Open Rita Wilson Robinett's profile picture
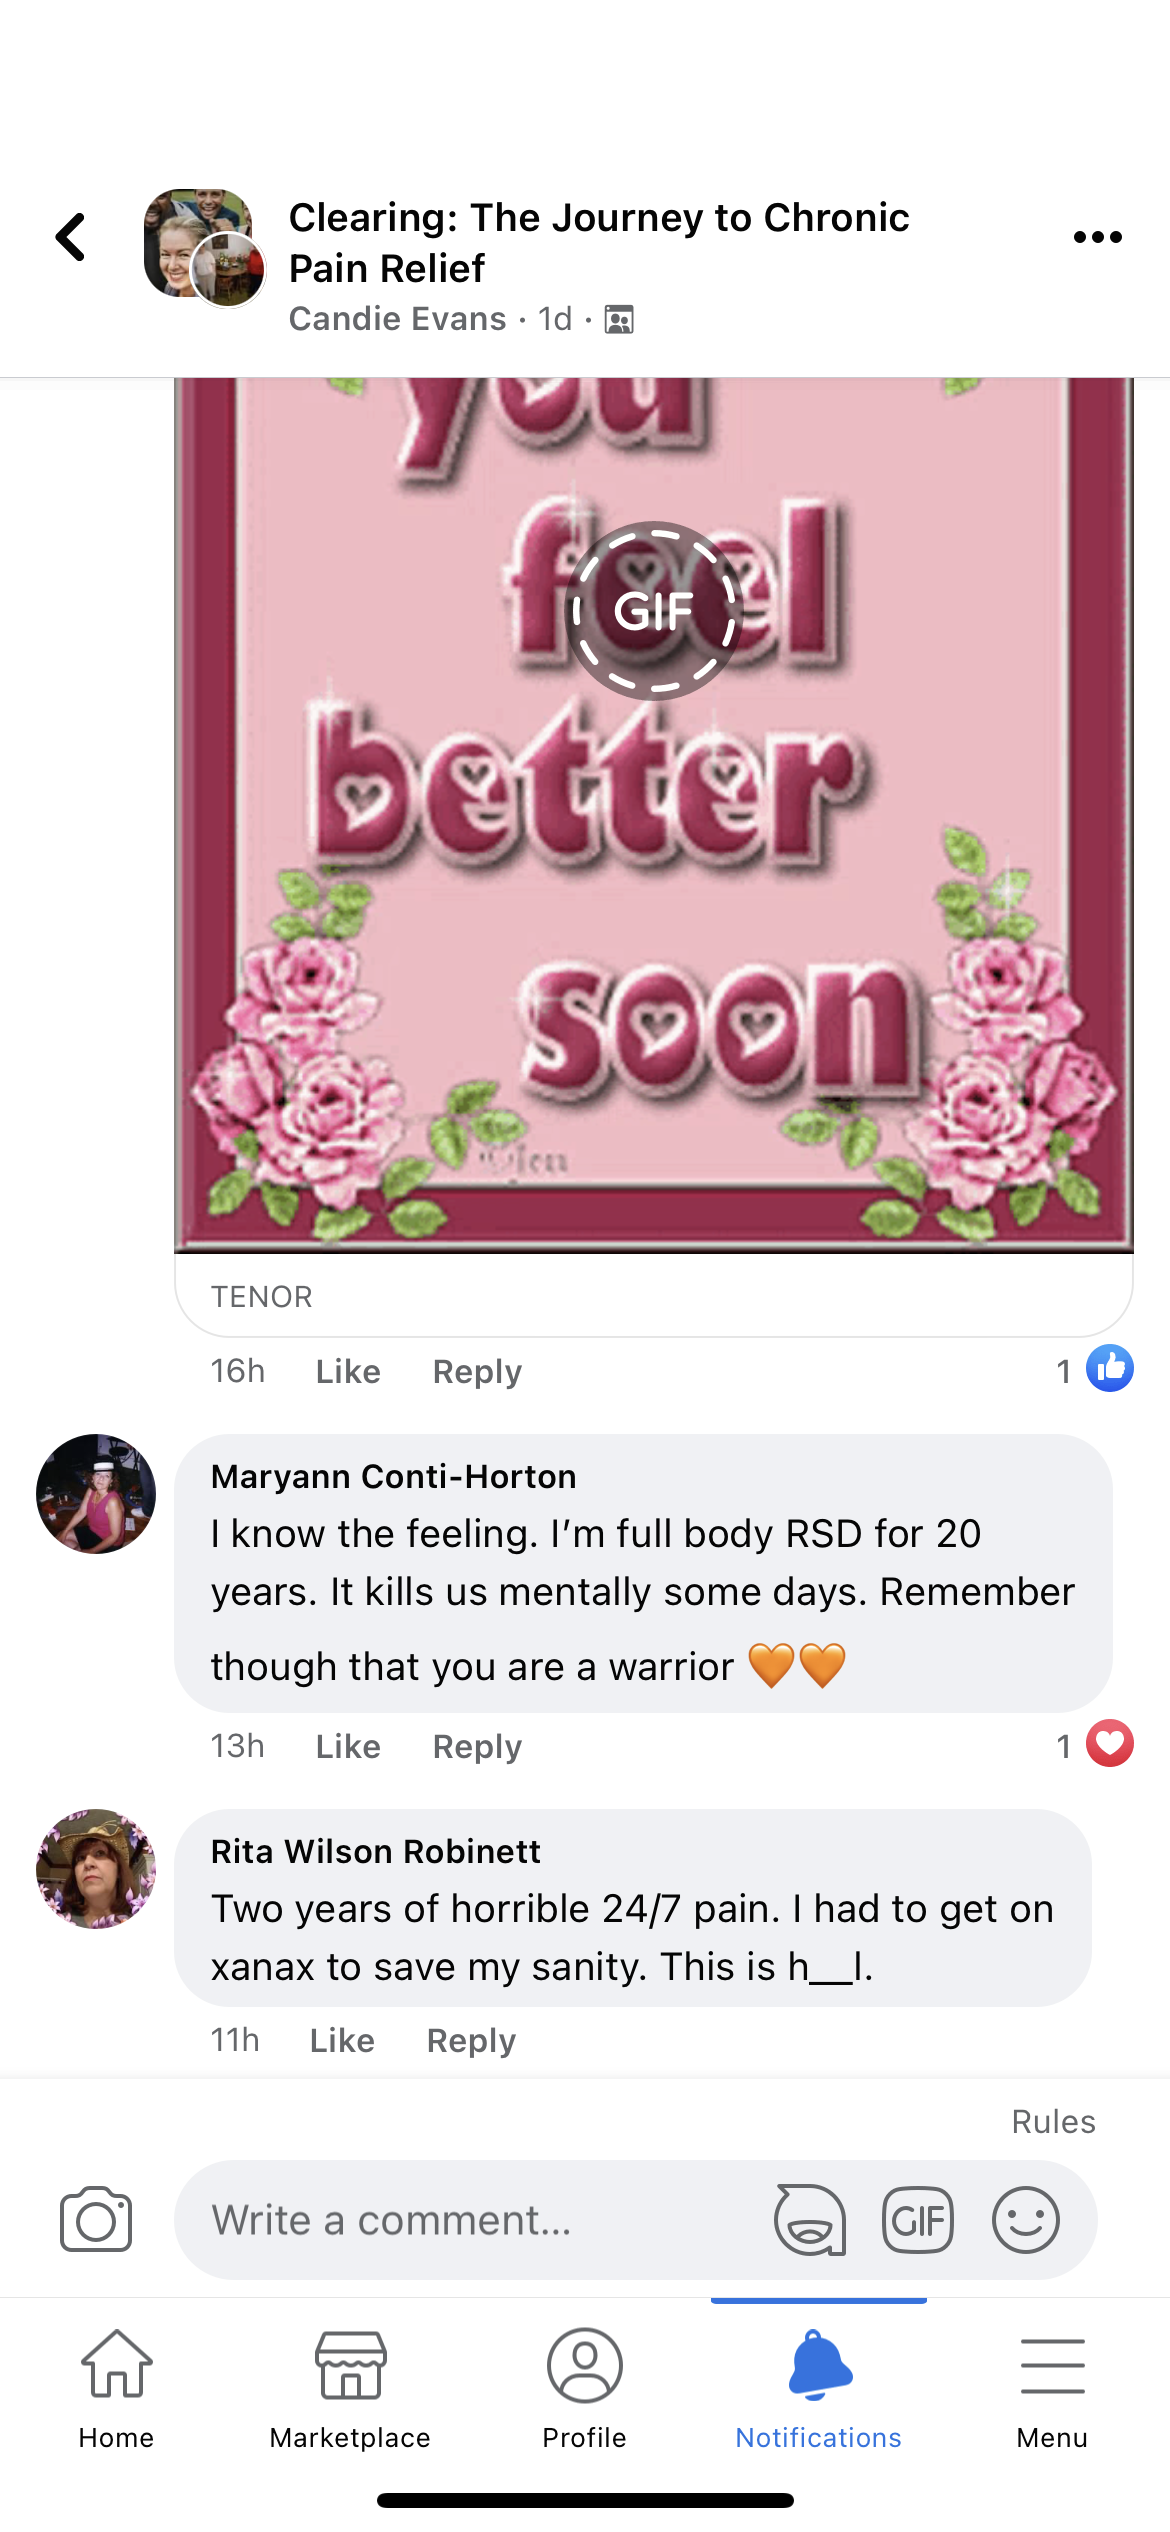 96,1868
